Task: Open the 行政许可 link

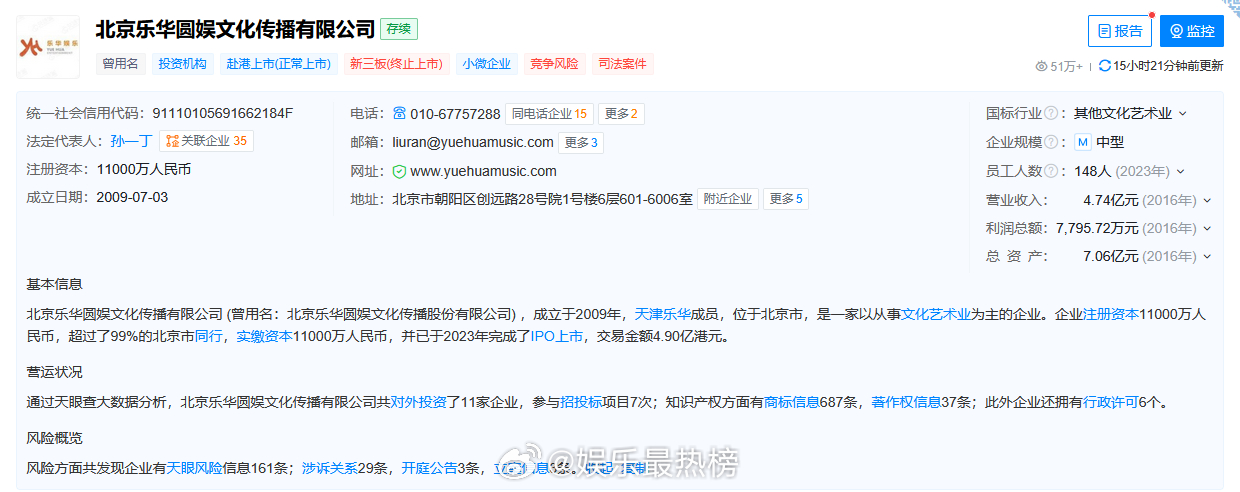Action: point(1110,403)
